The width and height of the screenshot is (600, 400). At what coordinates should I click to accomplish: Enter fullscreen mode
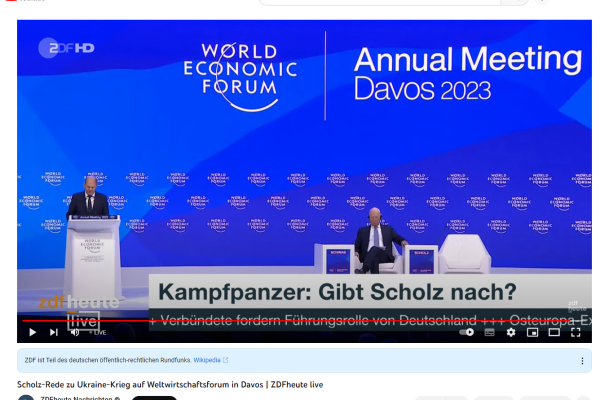576,332
